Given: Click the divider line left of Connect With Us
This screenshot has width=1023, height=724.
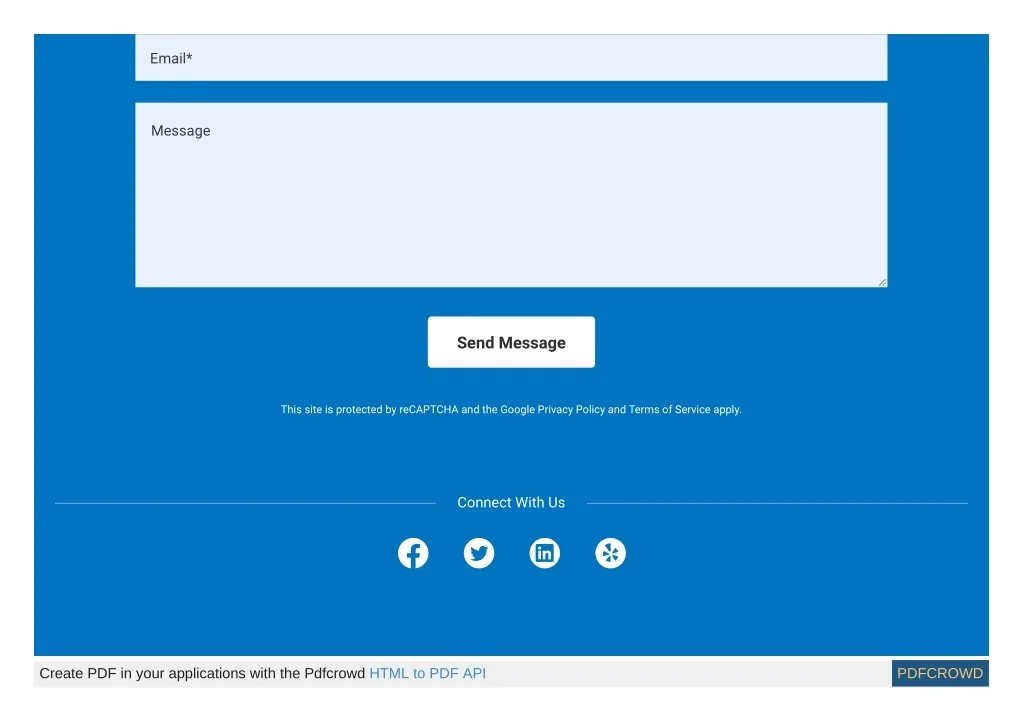Looking at the screenshot, I should [245, 503].
